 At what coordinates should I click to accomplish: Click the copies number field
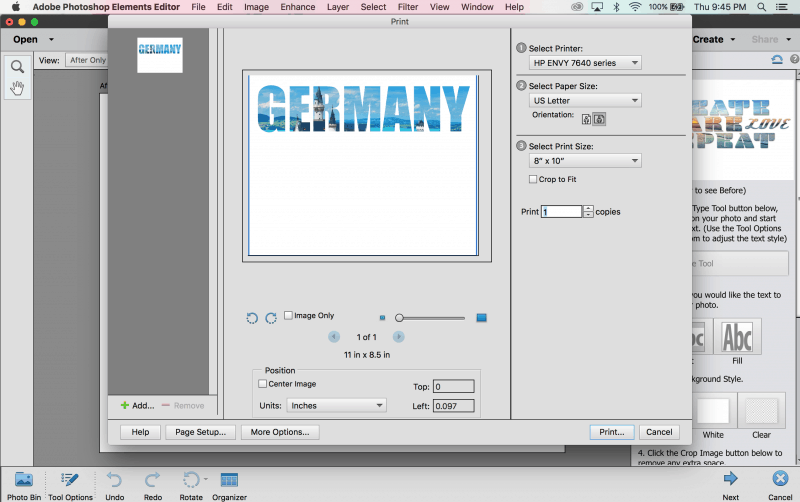coord(561,211)
